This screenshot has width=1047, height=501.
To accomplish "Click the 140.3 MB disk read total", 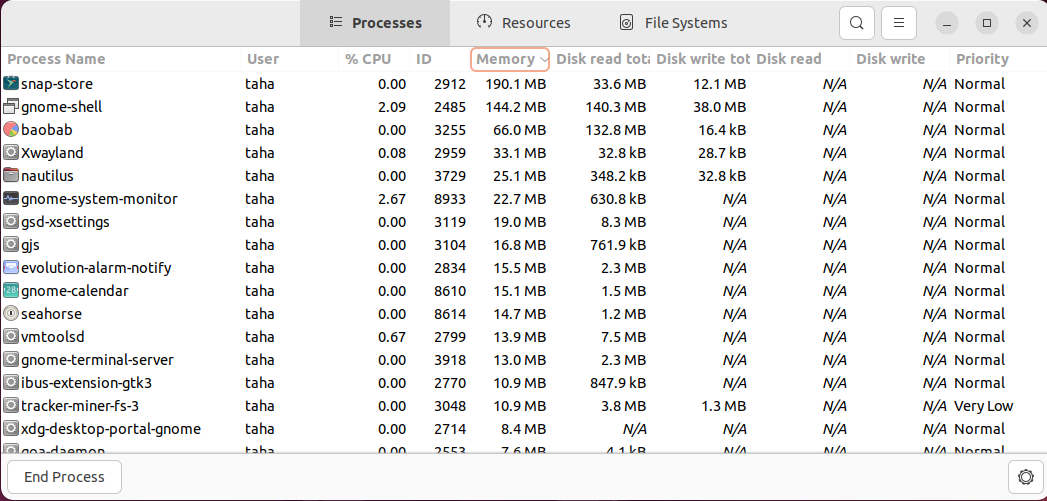I will (615, 107).
